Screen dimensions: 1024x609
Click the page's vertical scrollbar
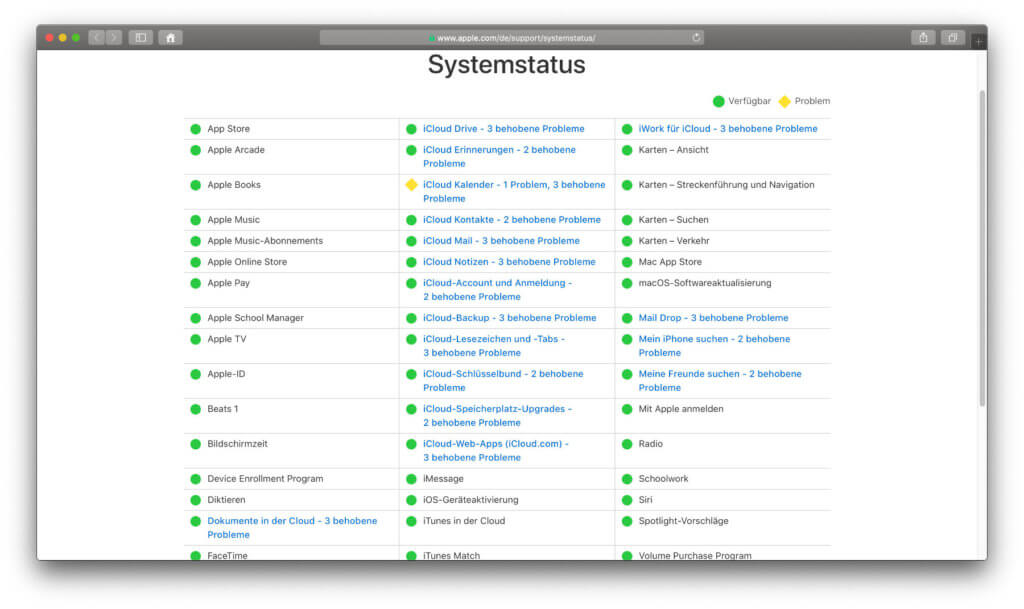pyautogui.click(x=982, y=248)
